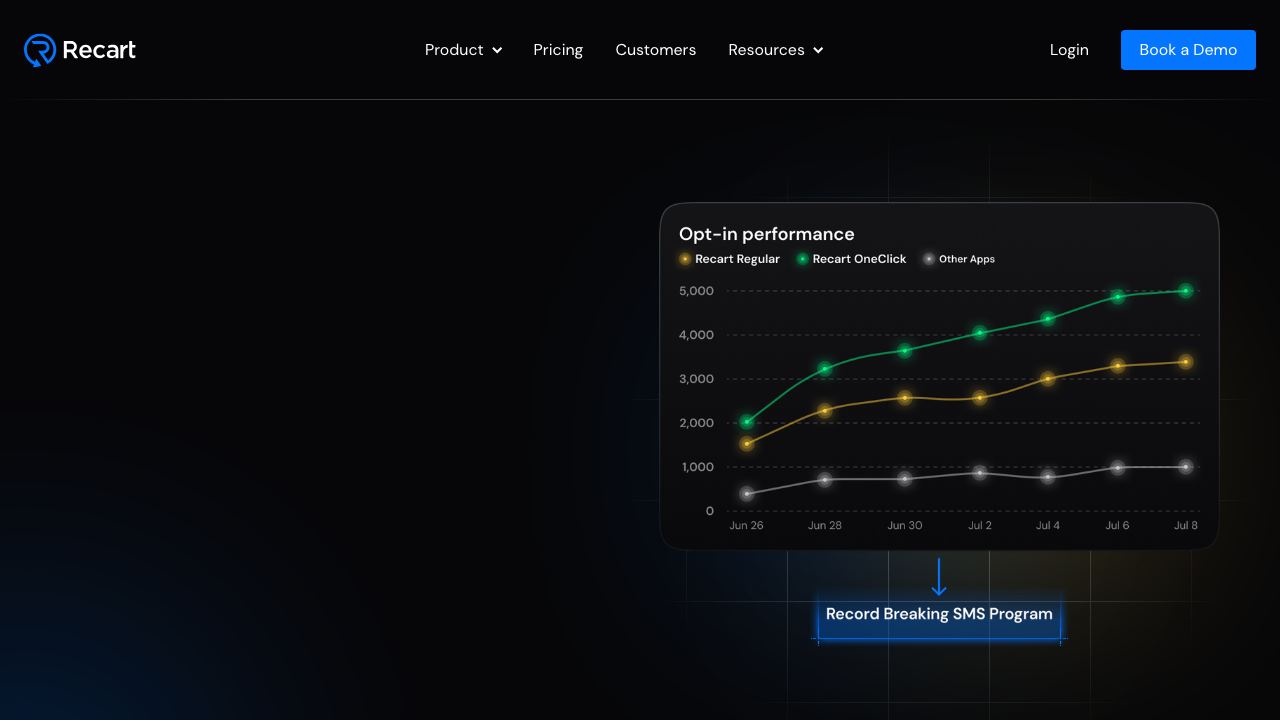Click the Record Breaking SMS Program label
The image size is (1280, 720).
tap(939, 614)
